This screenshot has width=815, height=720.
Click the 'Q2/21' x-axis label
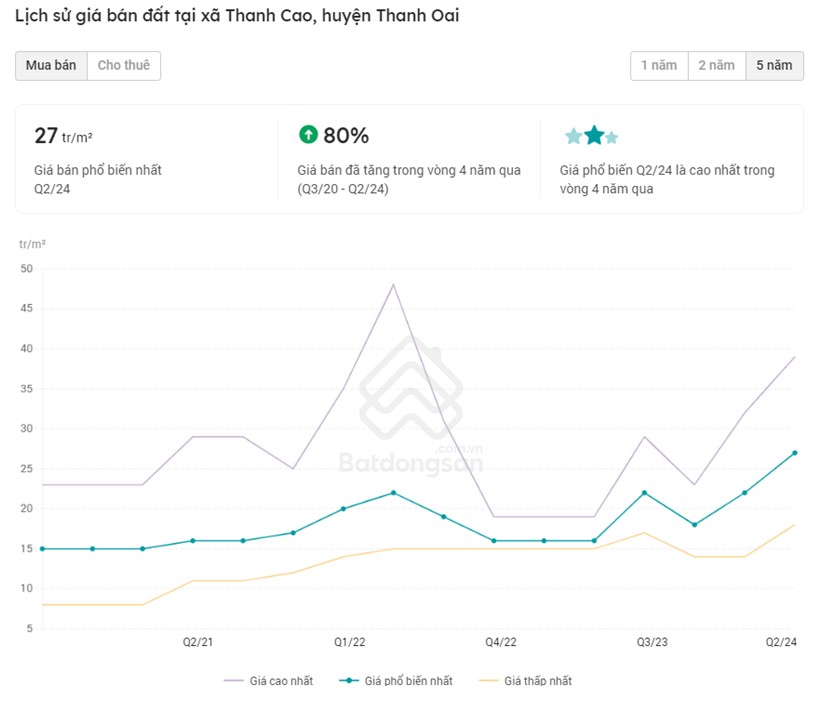[x=197, y=642]
